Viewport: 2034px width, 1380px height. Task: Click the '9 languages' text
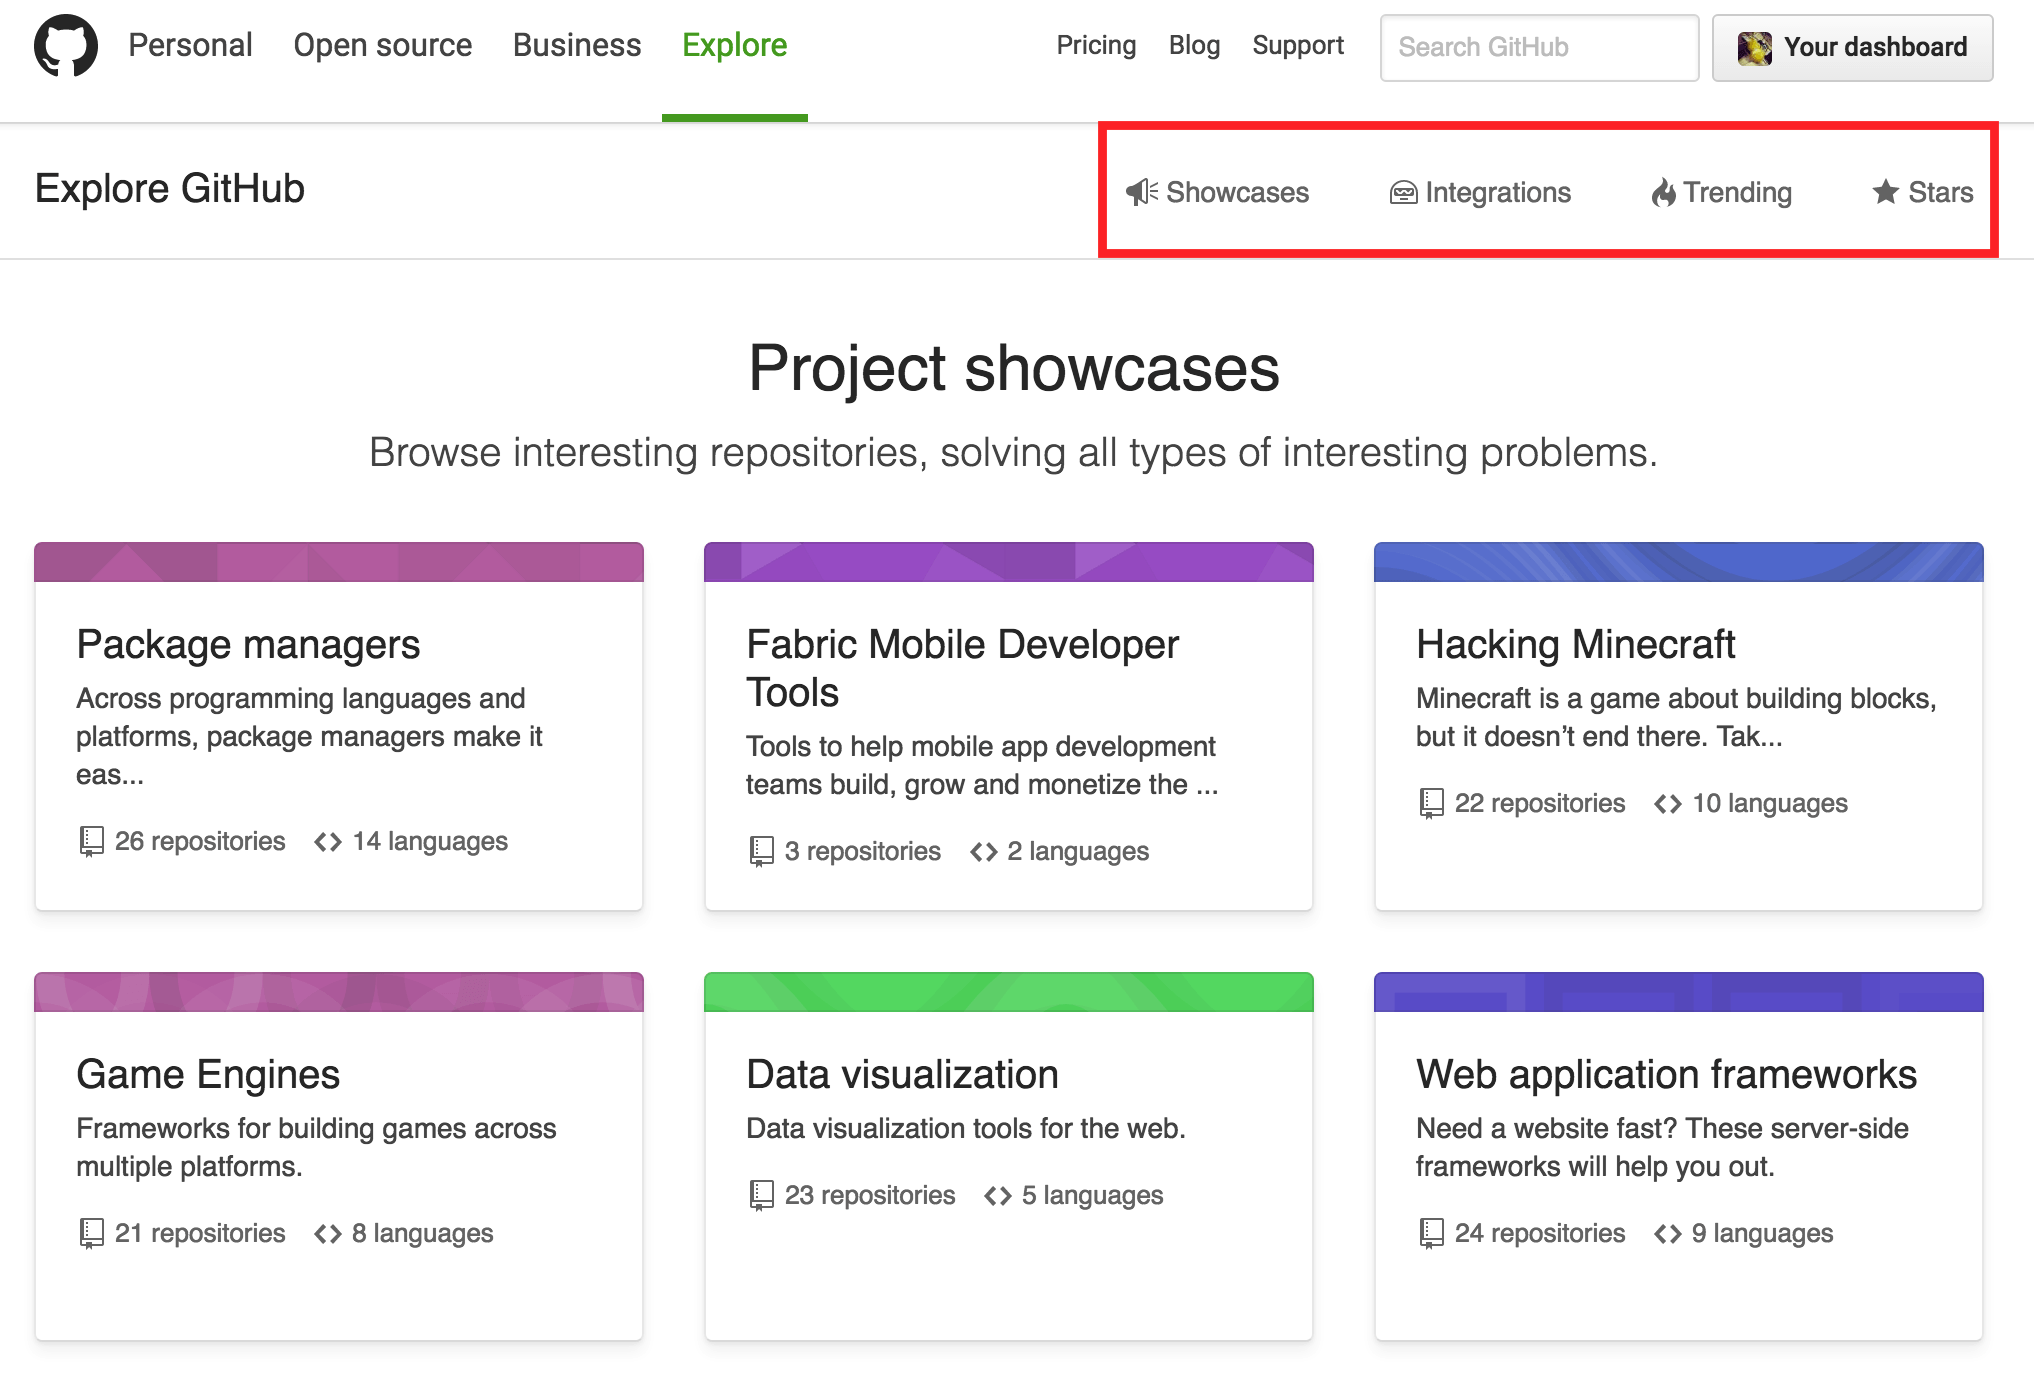point(1763,1233)
